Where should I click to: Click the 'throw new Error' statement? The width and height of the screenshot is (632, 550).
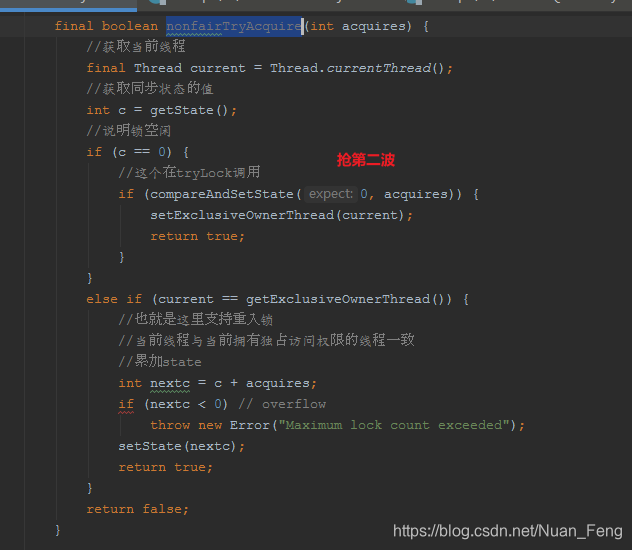click(x=210, y=425)
